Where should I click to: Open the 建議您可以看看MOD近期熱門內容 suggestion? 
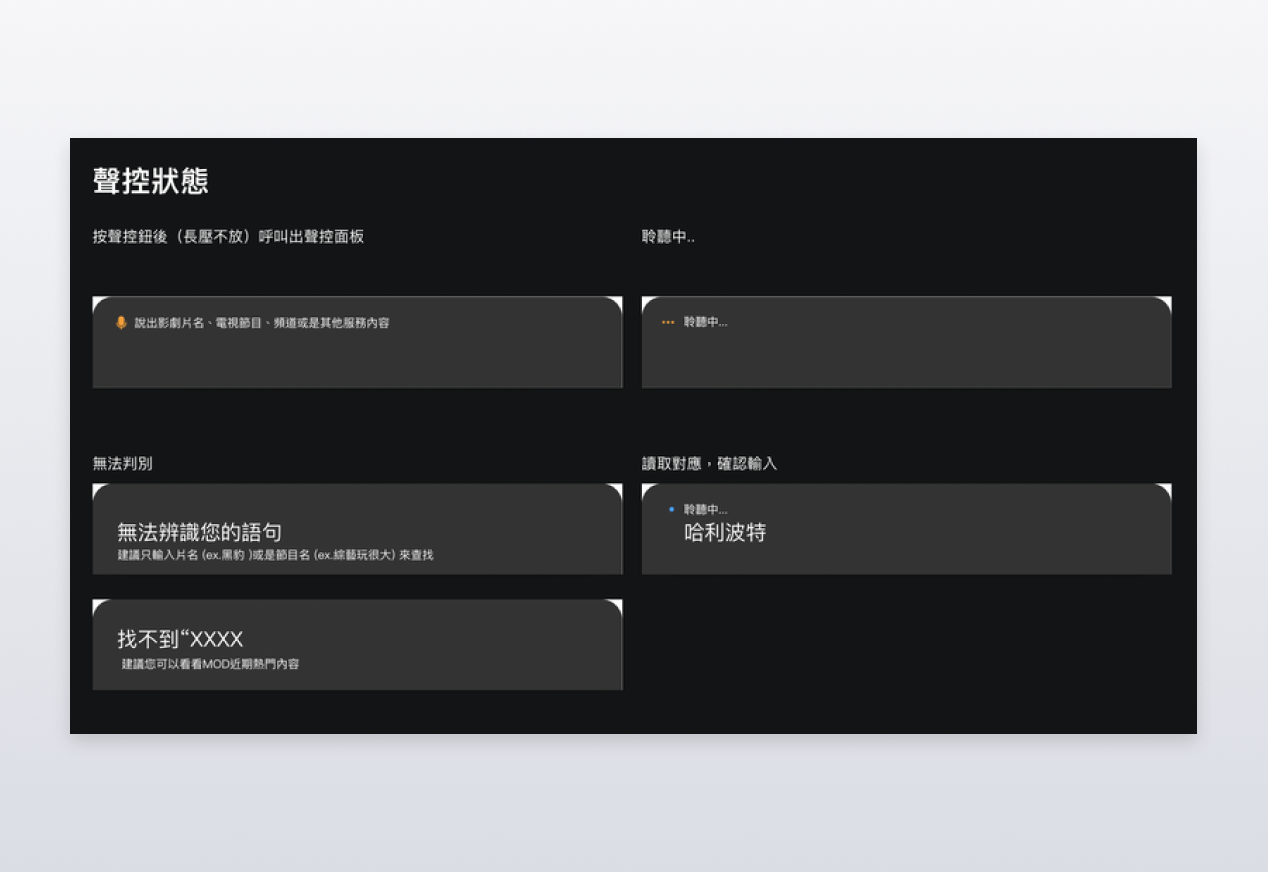210,664
